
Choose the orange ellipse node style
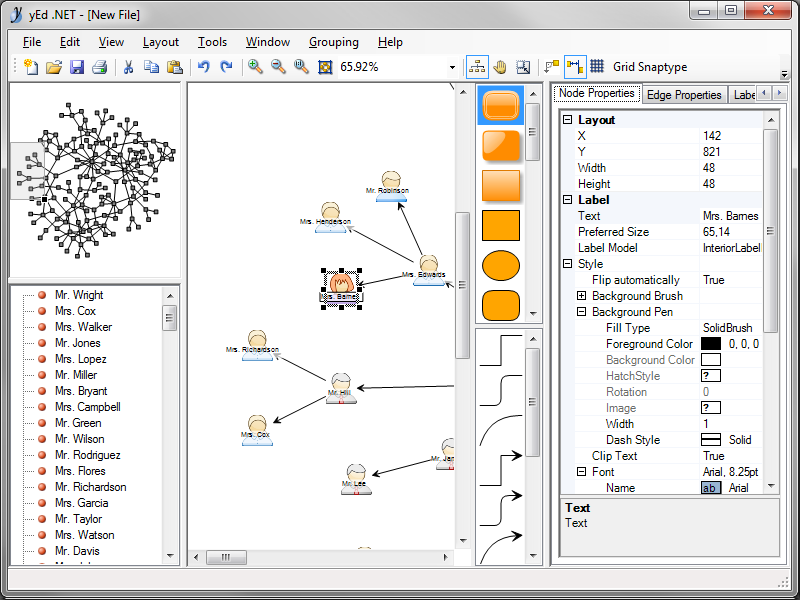501,265
